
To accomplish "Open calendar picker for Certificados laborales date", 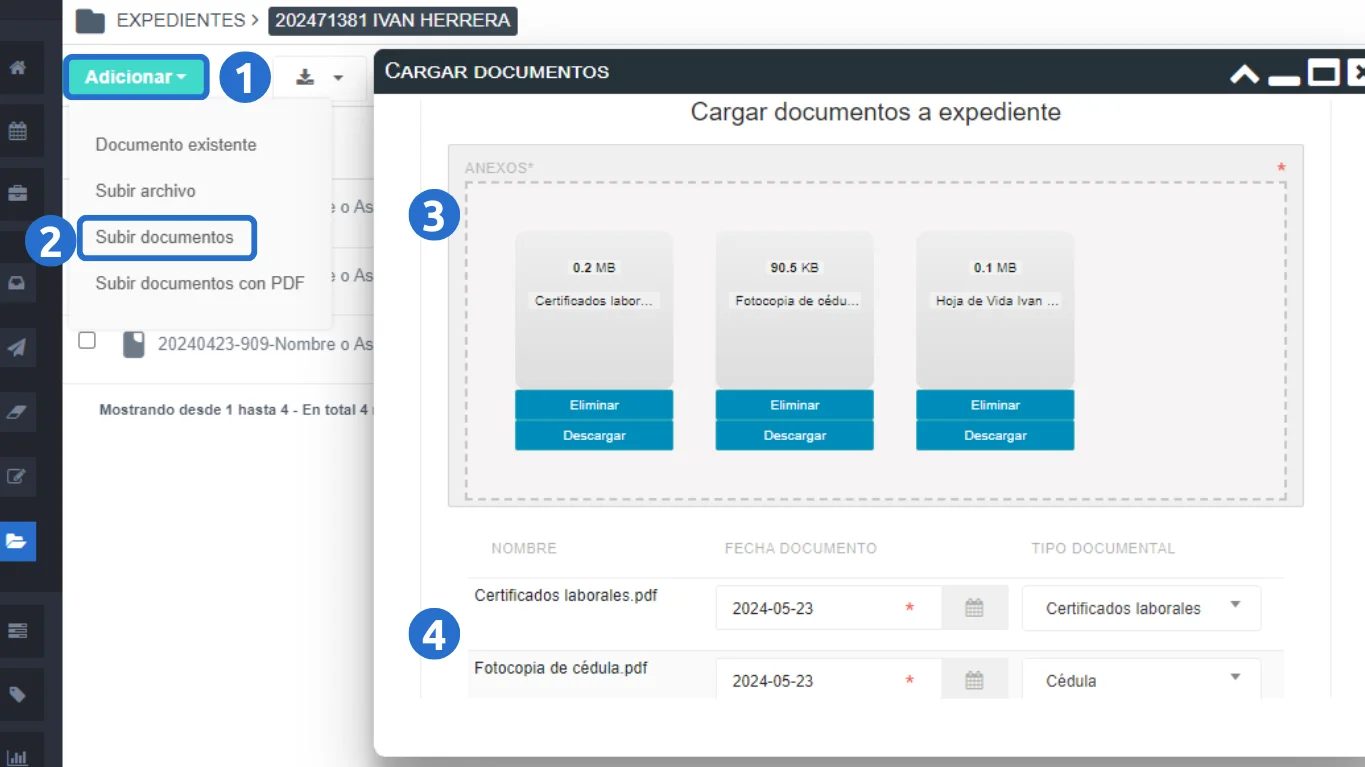I will pyautogui.click(x=974, y=608).
